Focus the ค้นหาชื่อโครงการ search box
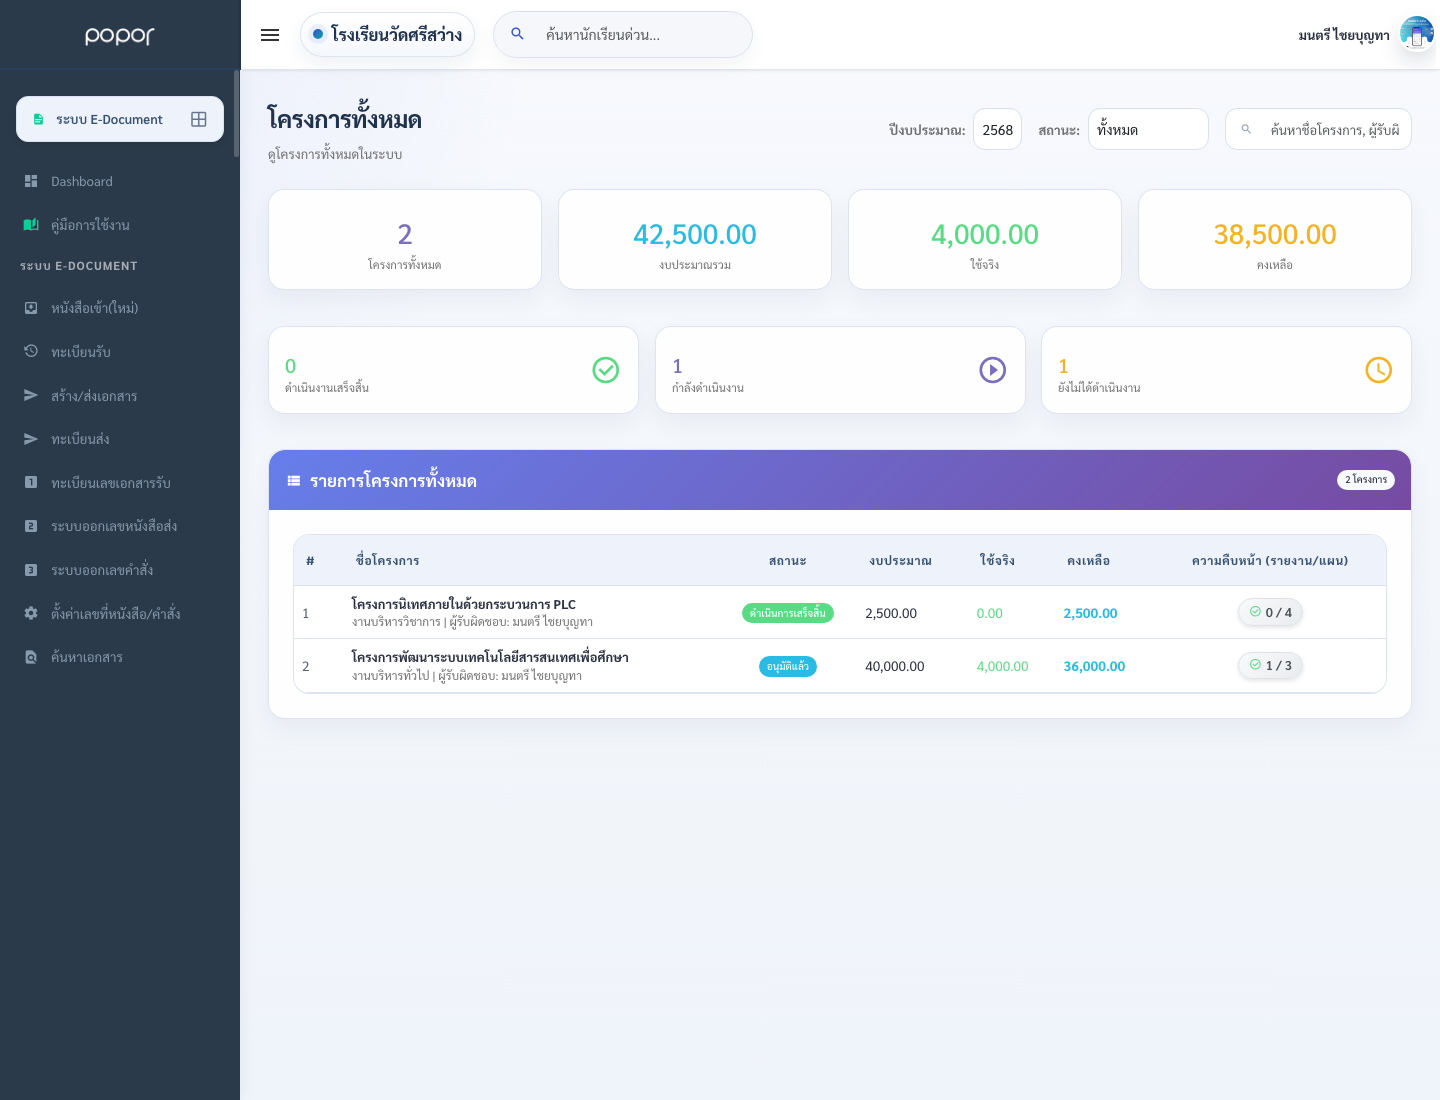 [1318, 129]
